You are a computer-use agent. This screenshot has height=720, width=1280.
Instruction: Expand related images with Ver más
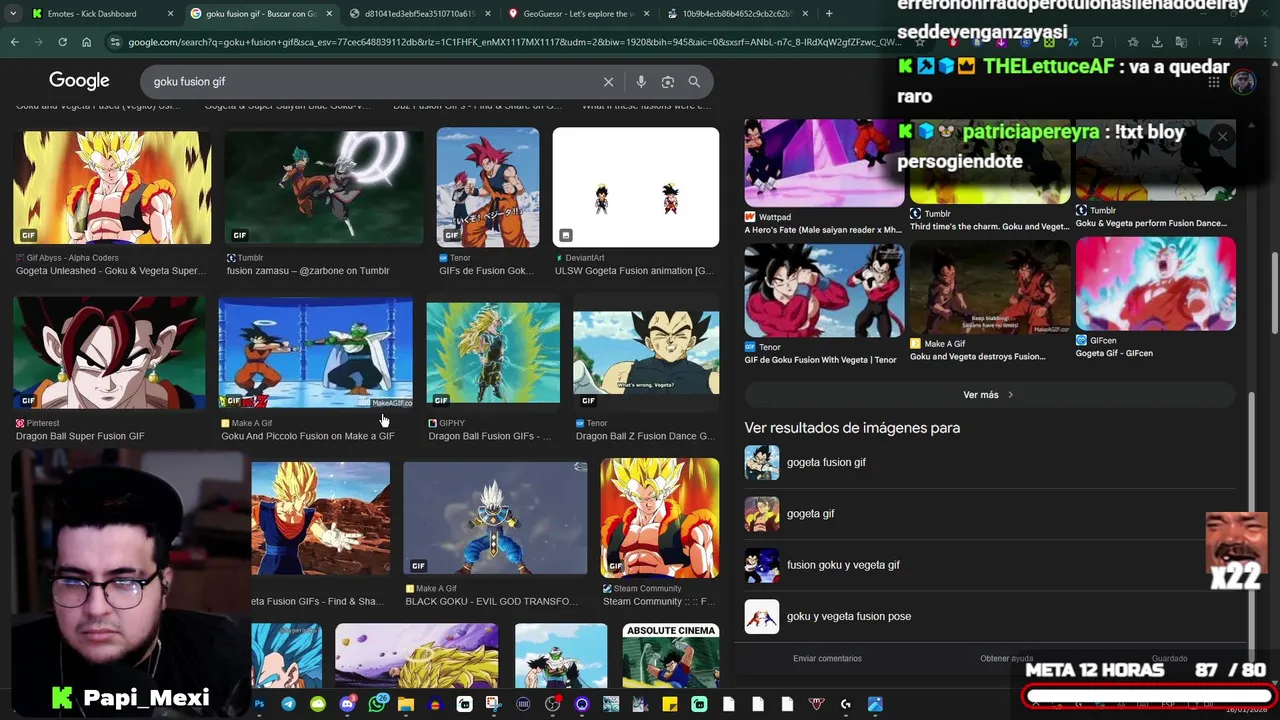[x=988, y=395]
